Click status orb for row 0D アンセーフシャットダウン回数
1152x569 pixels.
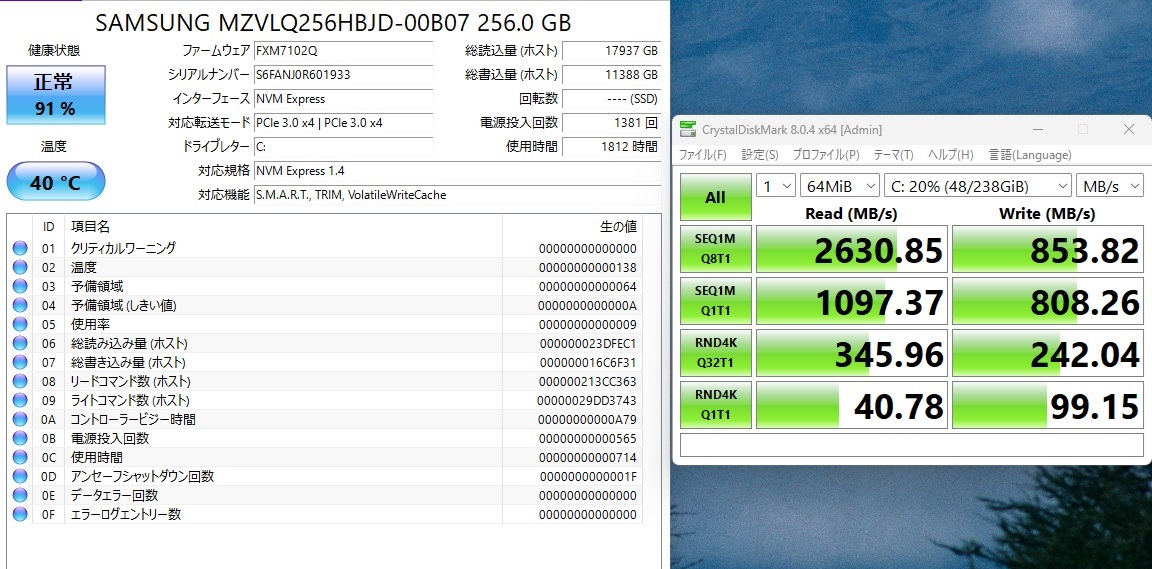(x=20, y=476)
